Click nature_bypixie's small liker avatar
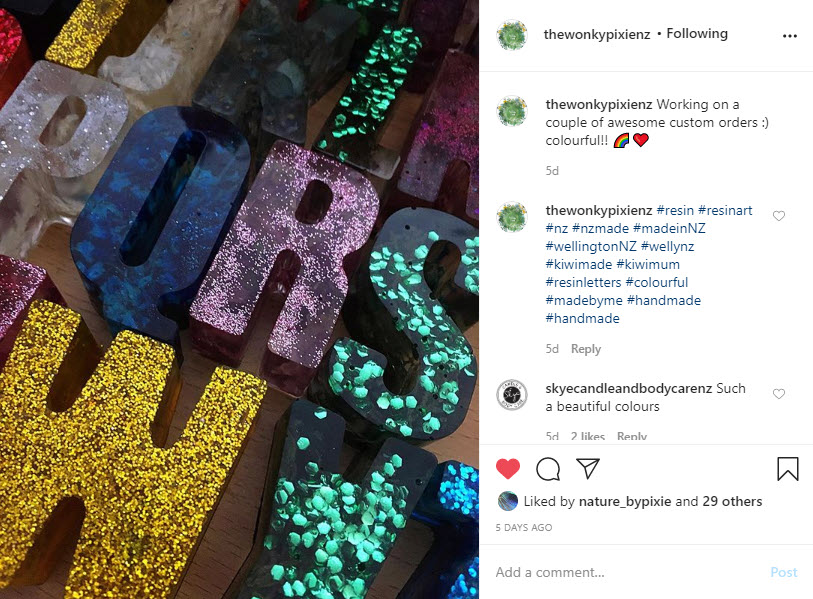 pos(508,501)
